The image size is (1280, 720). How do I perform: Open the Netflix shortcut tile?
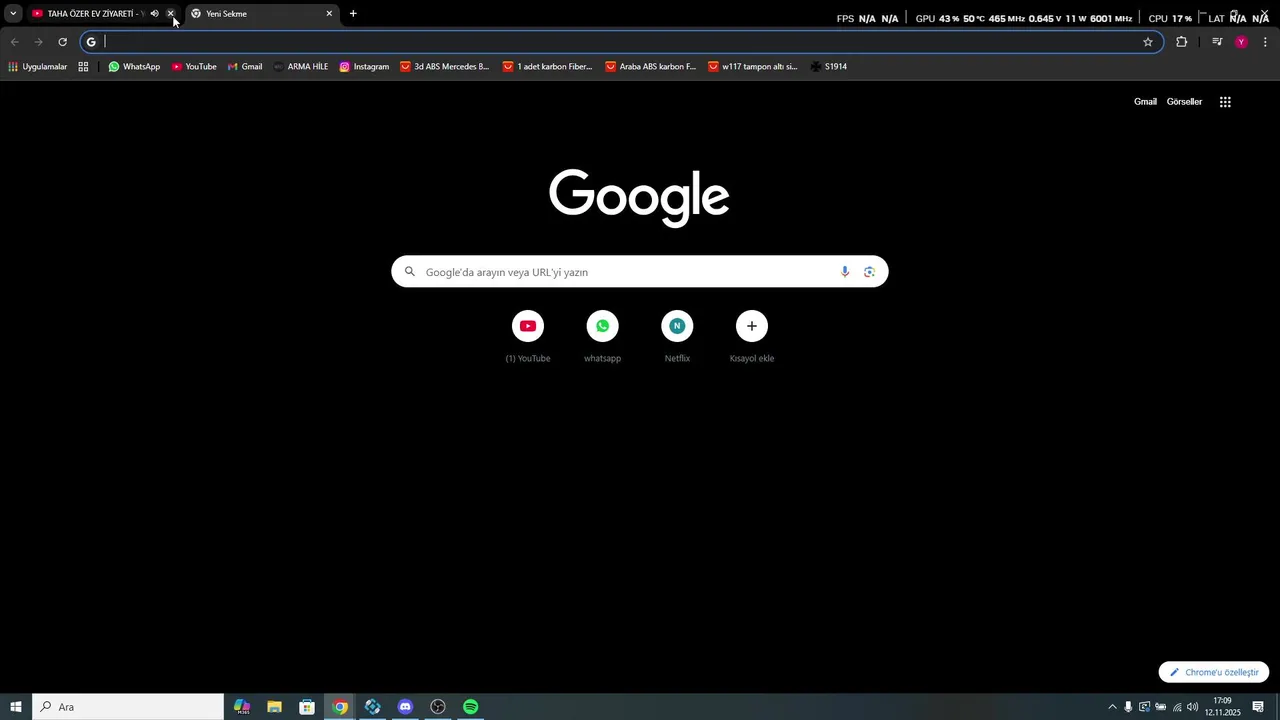(x=677, y=336)
